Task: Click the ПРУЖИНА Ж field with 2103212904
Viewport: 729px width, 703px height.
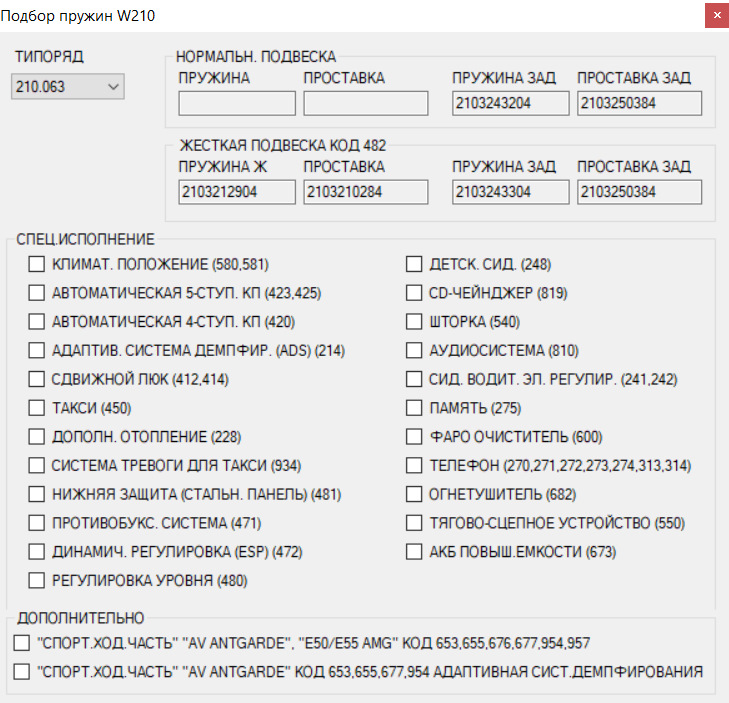Action: tap(237, 191)
